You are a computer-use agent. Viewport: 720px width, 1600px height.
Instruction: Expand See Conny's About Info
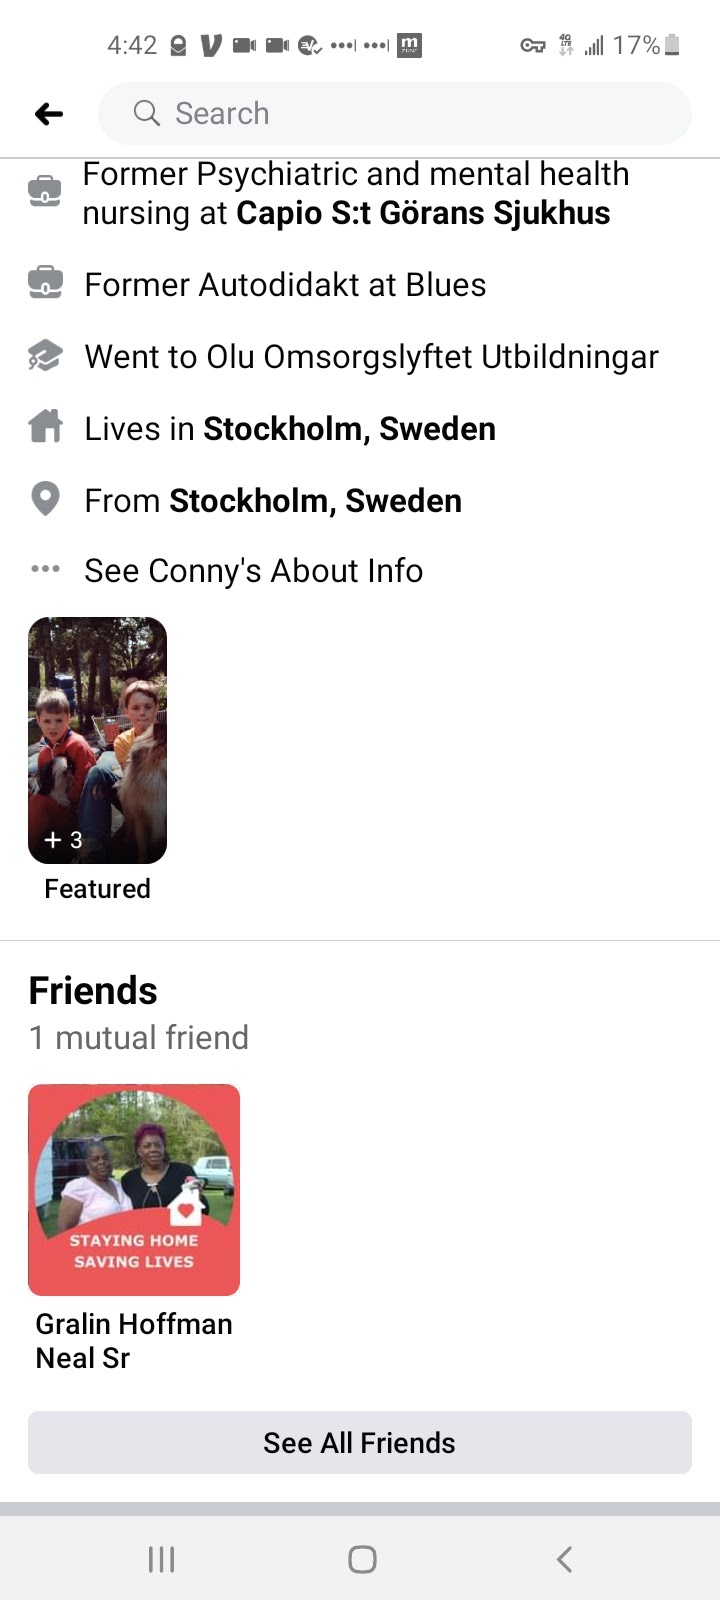pos(253,570)
